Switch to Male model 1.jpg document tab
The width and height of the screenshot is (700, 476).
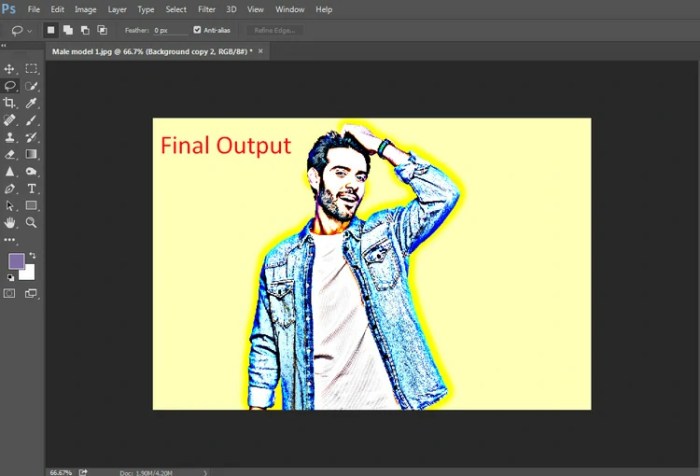click(x=152, y=51)
